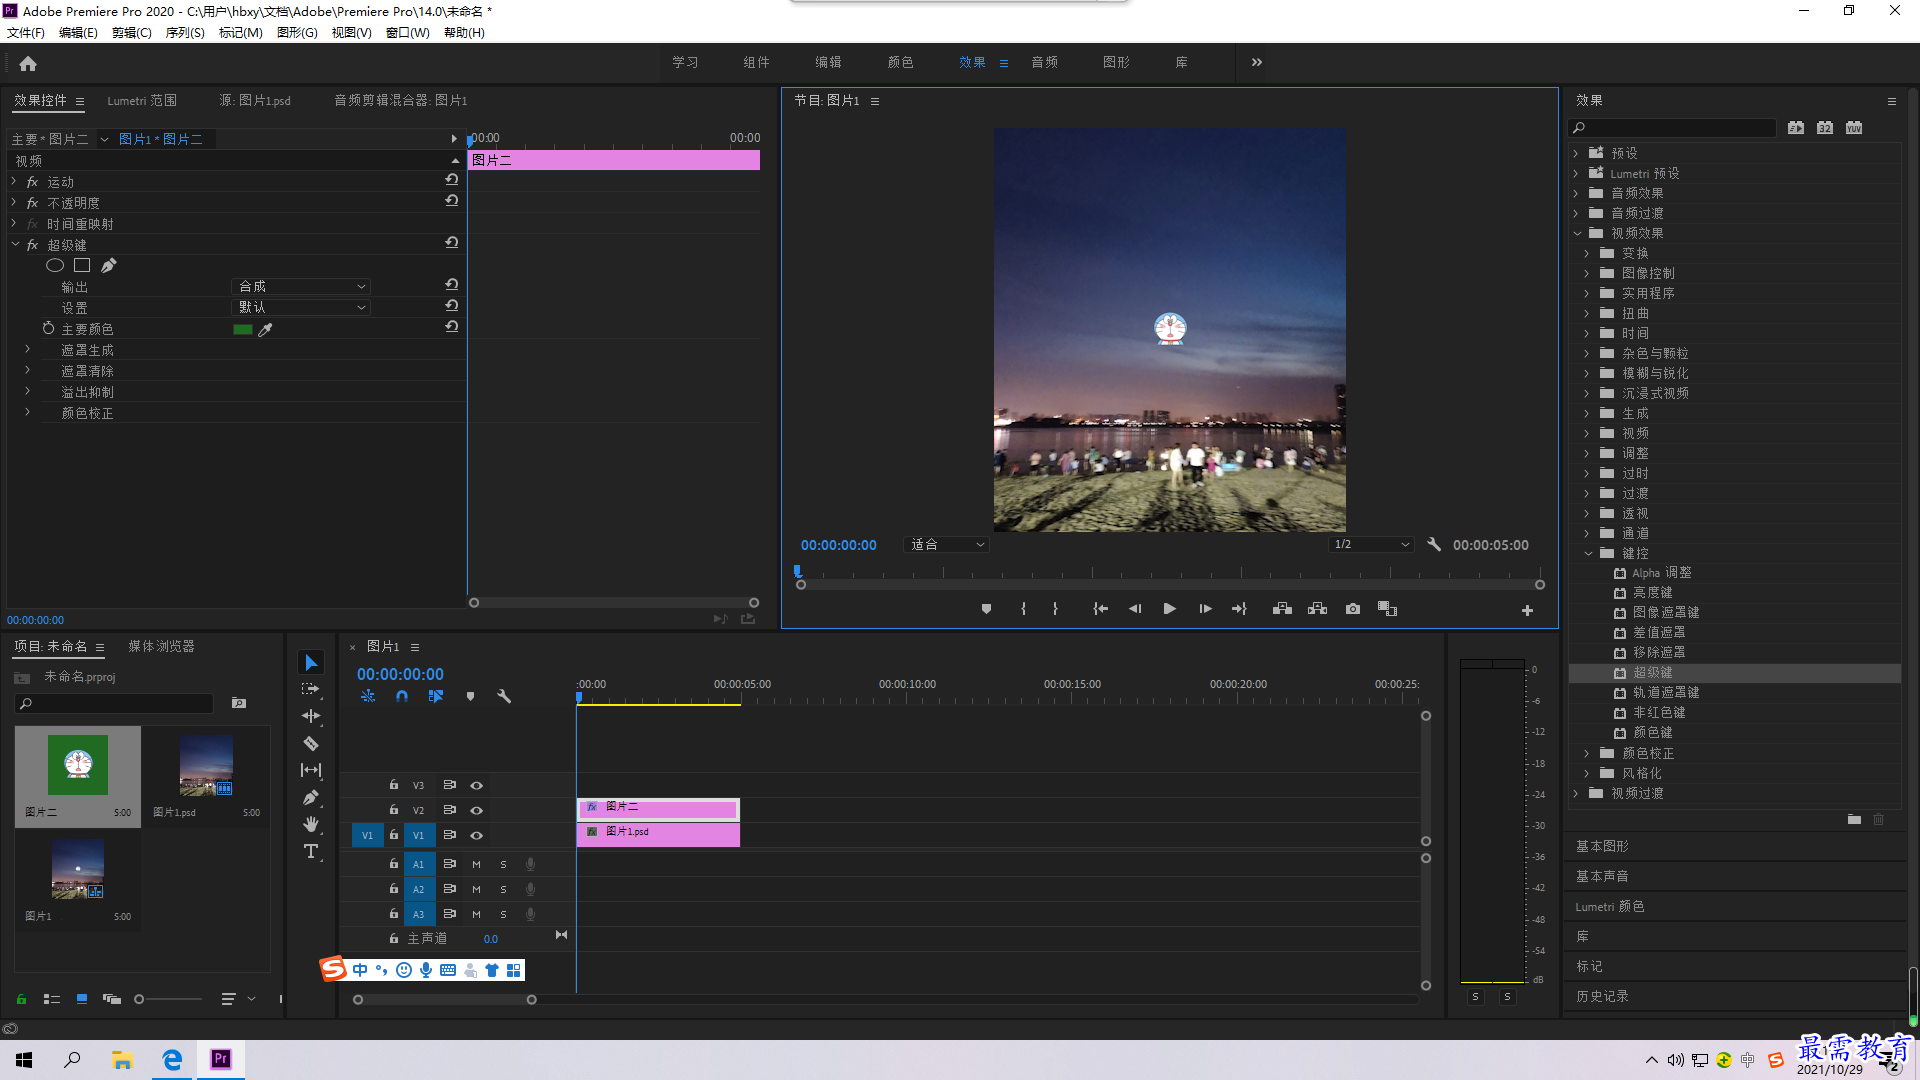Open the 设置 dropdown set to 默认
The image size is (1920, 1080).
coord(300,307)
